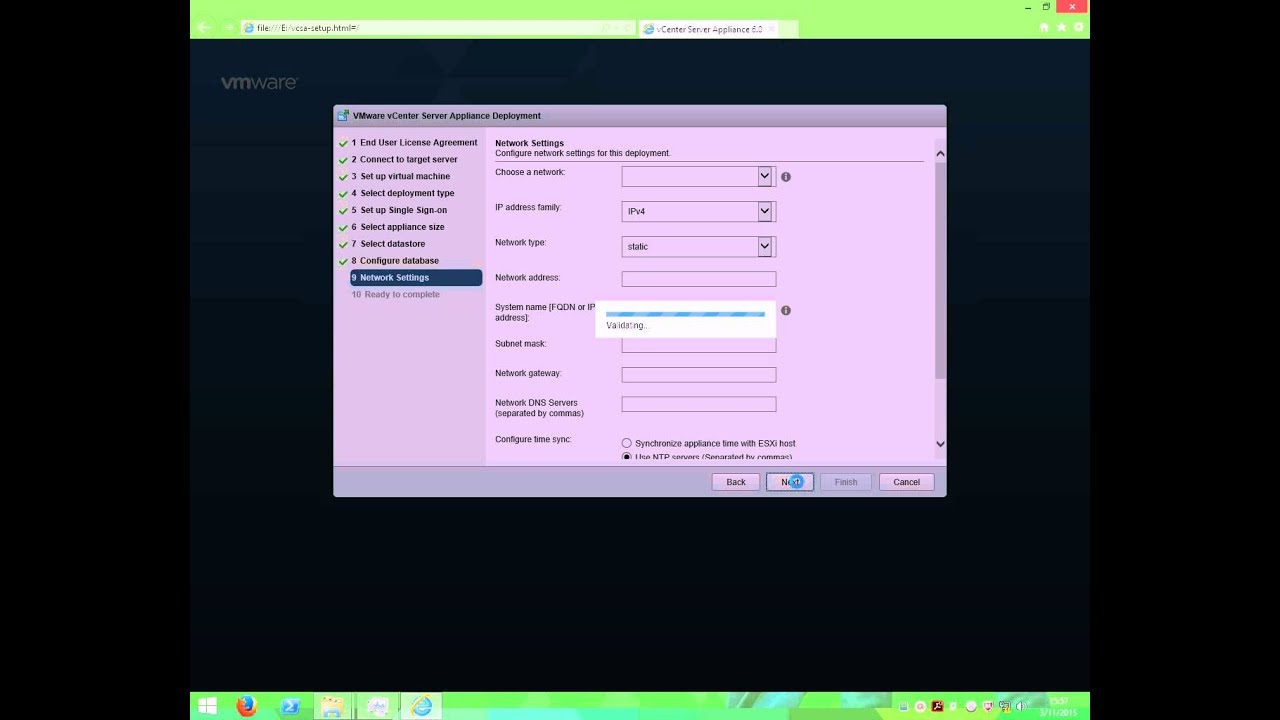The width and height of the screenshot is (1280, 720).
Task: Click the info icon beside System name
Action: (x=786, y=310)
